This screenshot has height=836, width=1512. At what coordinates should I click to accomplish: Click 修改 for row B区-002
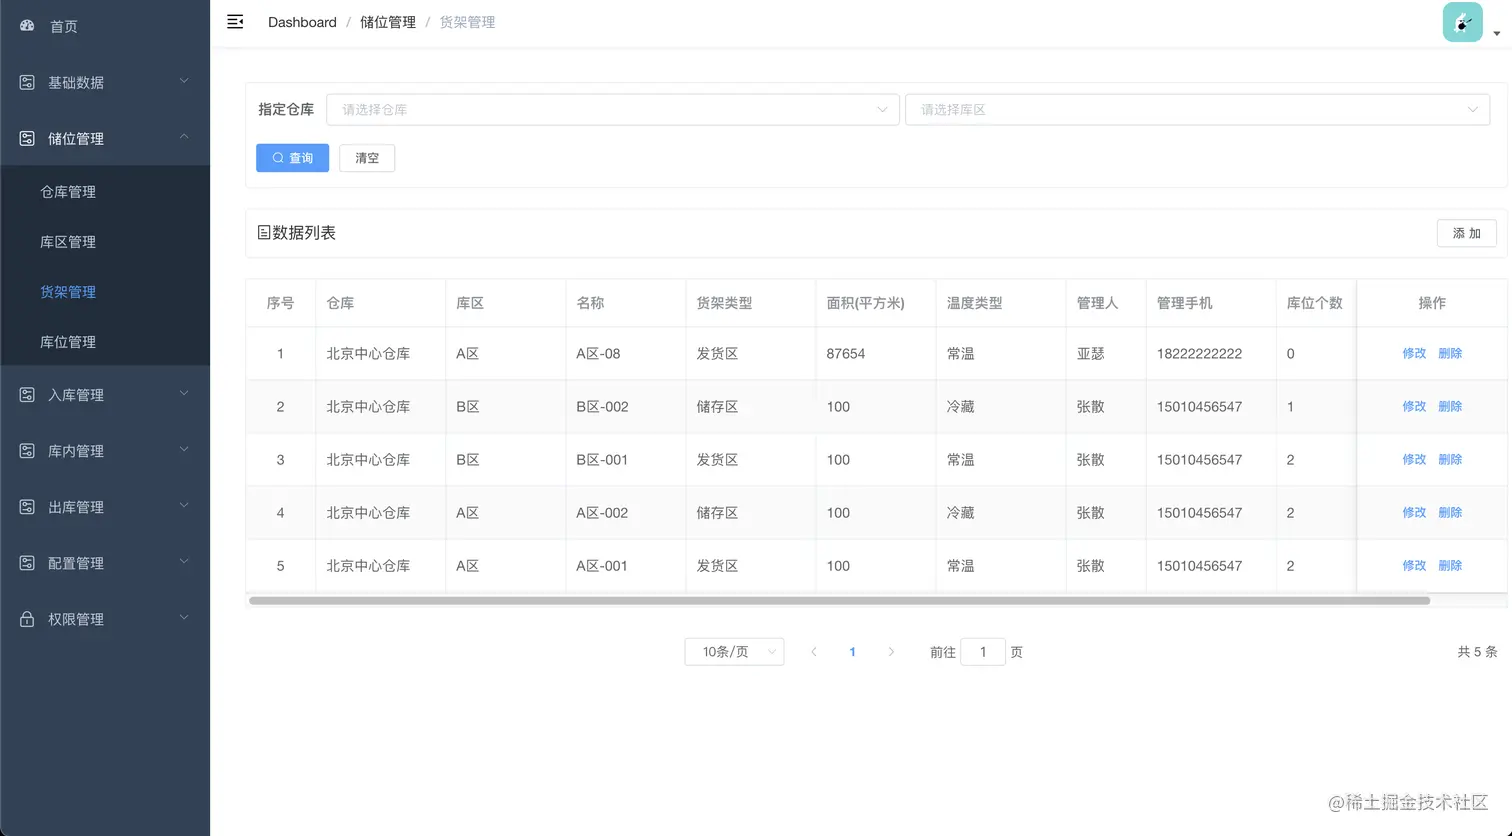pyautogui.click(x=1414, y=406)
